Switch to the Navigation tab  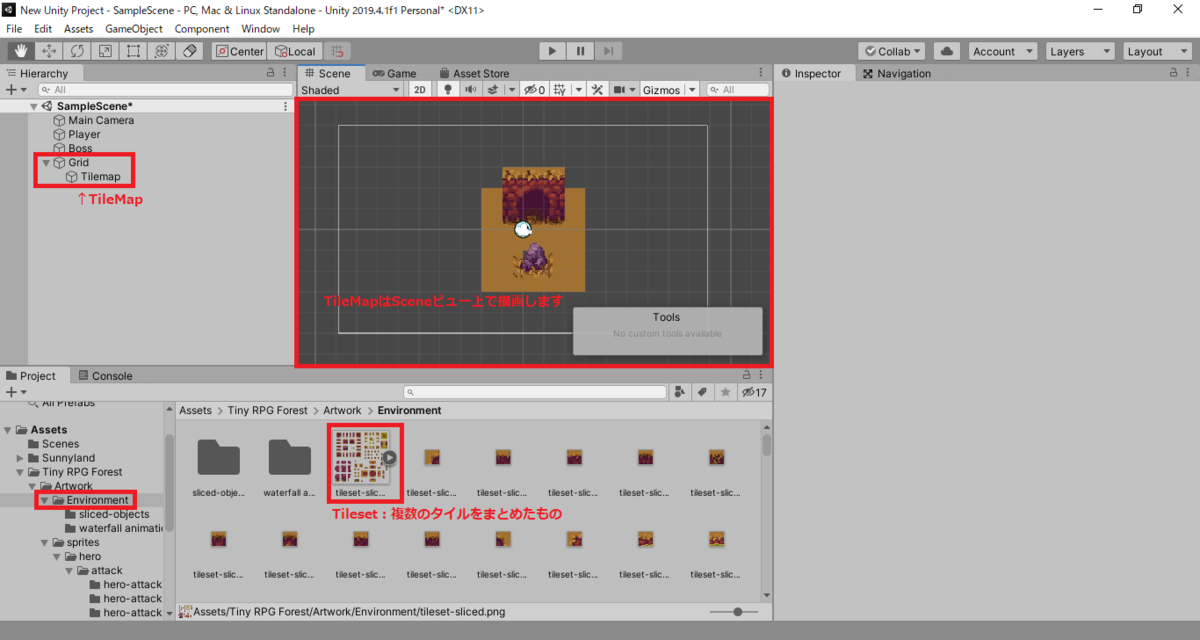(x=897, y=73)
